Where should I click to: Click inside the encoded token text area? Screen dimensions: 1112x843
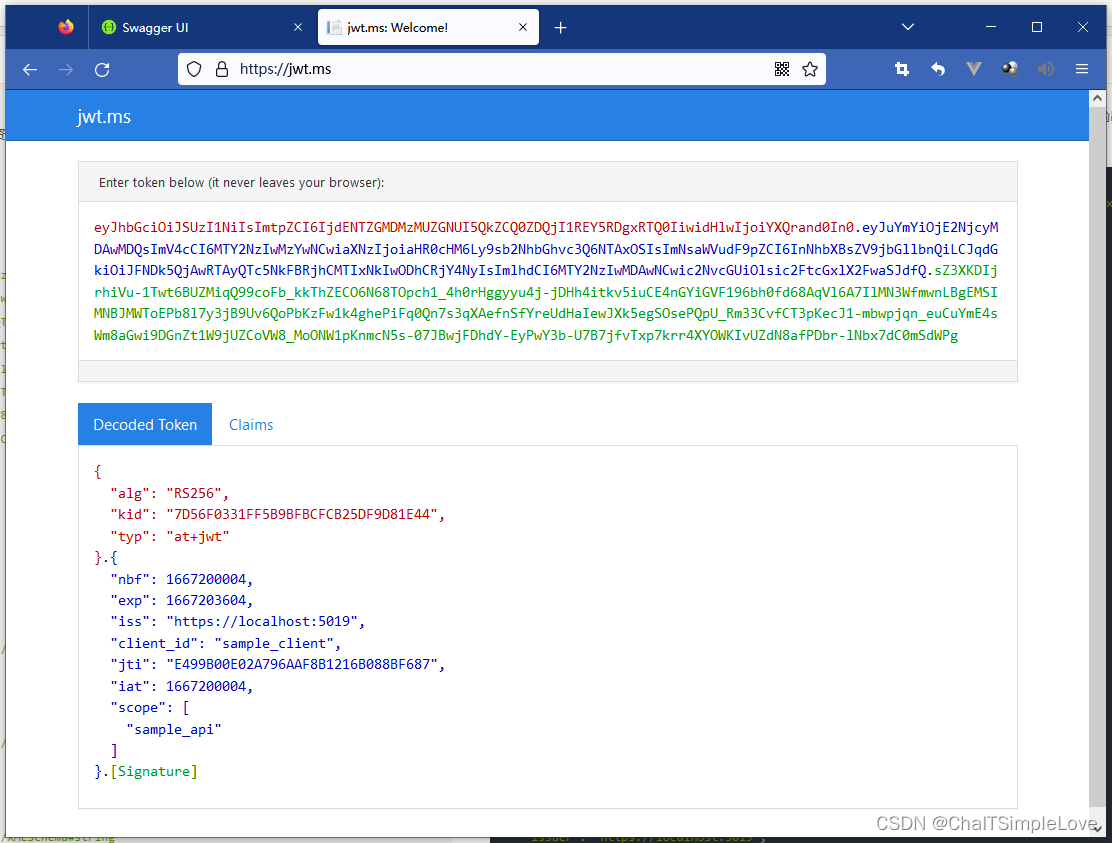547,281
